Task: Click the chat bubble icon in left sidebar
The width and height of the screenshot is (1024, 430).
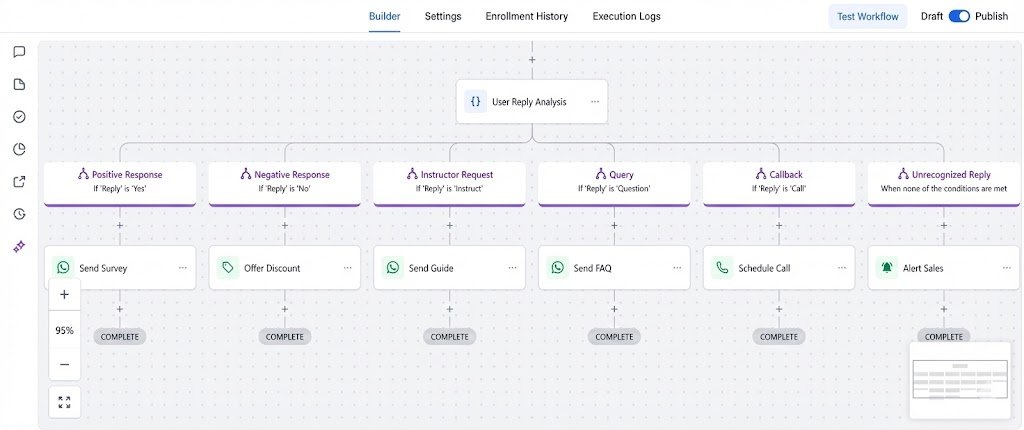Action: [x=19, y=52]
